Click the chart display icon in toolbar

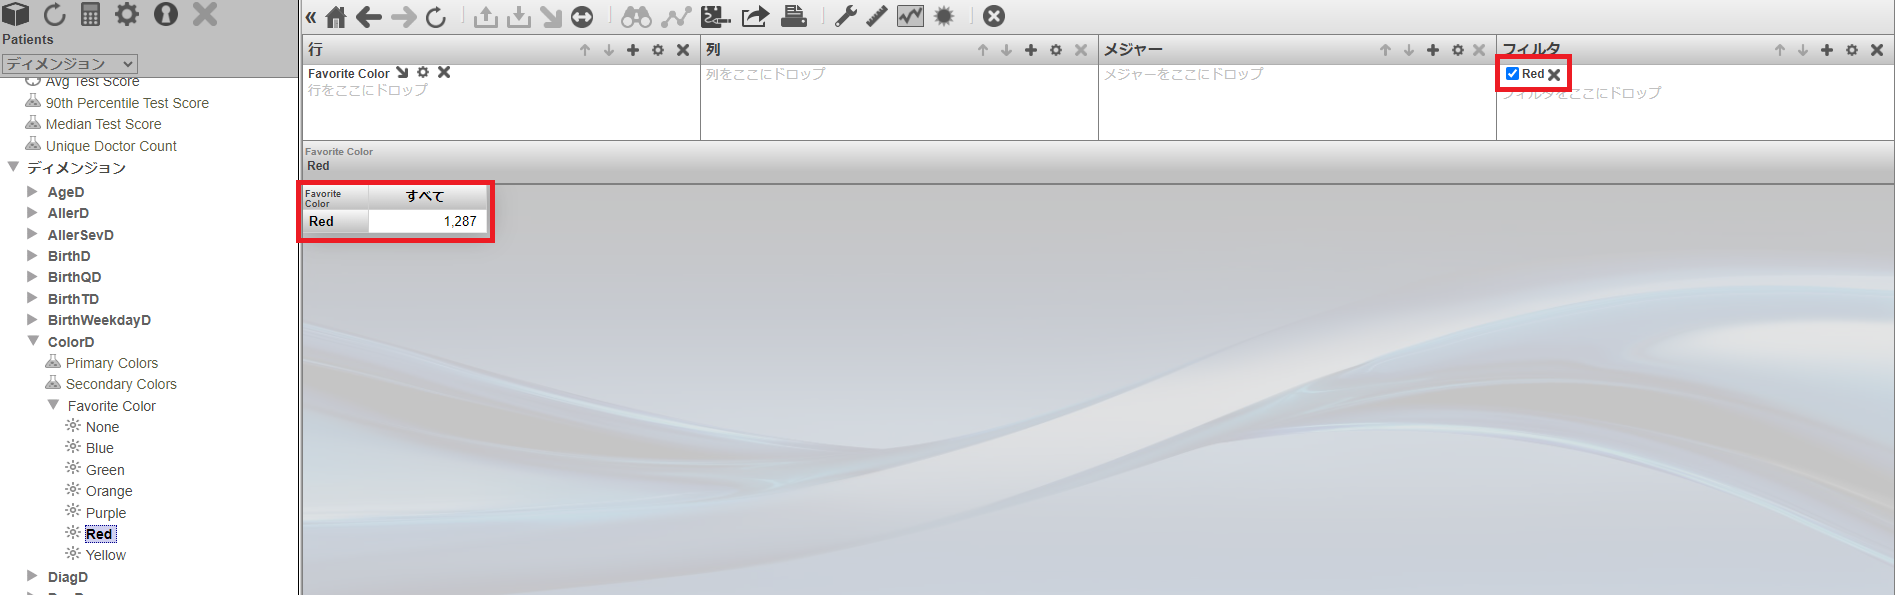point(910,17)
